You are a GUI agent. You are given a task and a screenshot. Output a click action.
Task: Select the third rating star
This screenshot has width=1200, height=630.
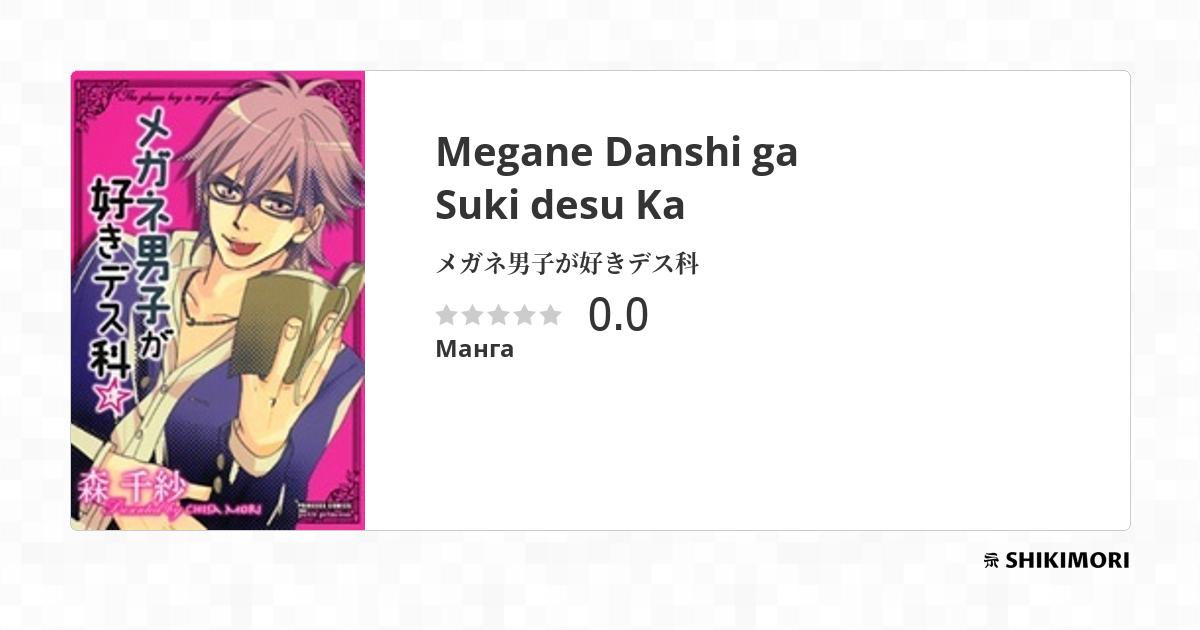pyautogui.click(x=499, y=315)
